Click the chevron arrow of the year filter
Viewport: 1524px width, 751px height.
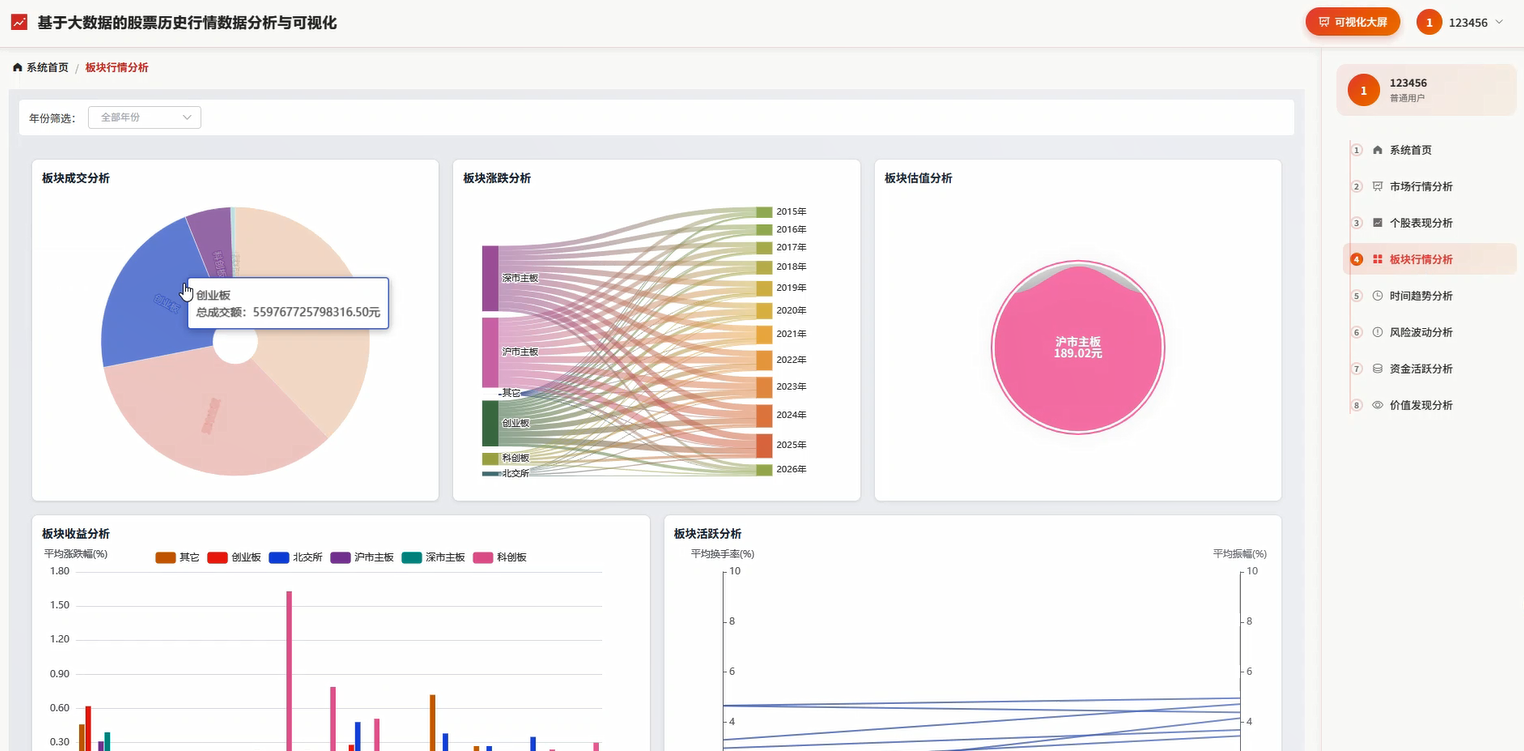(187, 118)
